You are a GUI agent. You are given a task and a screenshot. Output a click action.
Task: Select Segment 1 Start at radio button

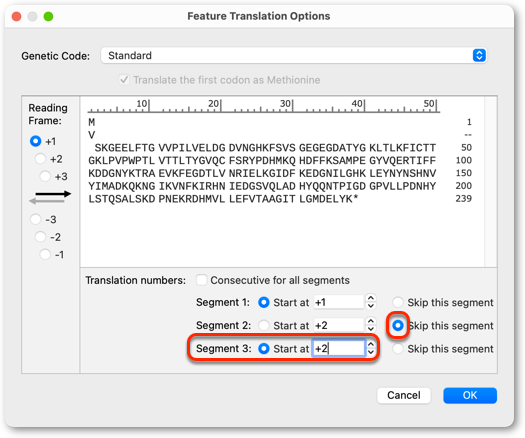point(264,302)
